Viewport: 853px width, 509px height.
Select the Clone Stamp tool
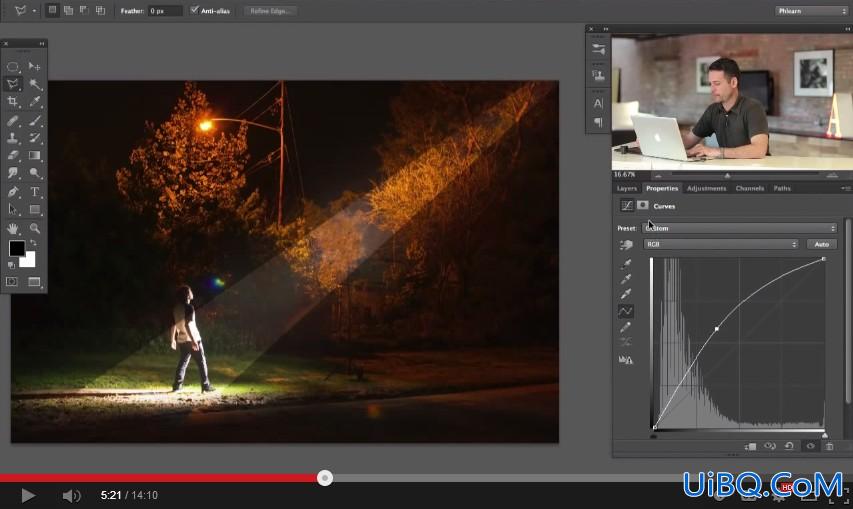click(x=13, y=138)
